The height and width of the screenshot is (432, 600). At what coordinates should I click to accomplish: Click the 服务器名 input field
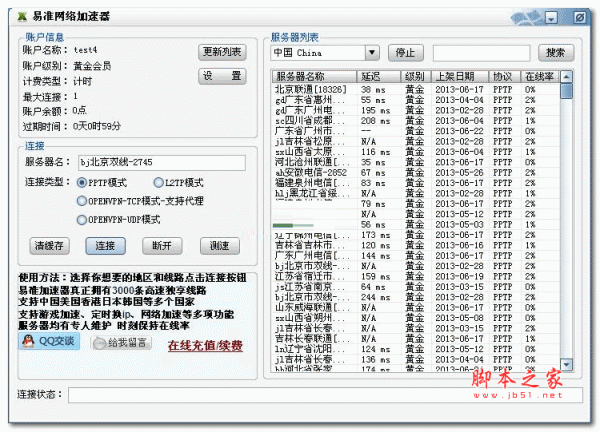coord(161,163)
